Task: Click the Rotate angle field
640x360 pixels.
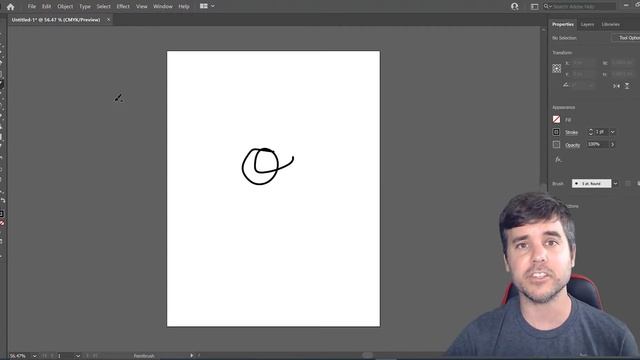Action: click(x=582, y=85)
